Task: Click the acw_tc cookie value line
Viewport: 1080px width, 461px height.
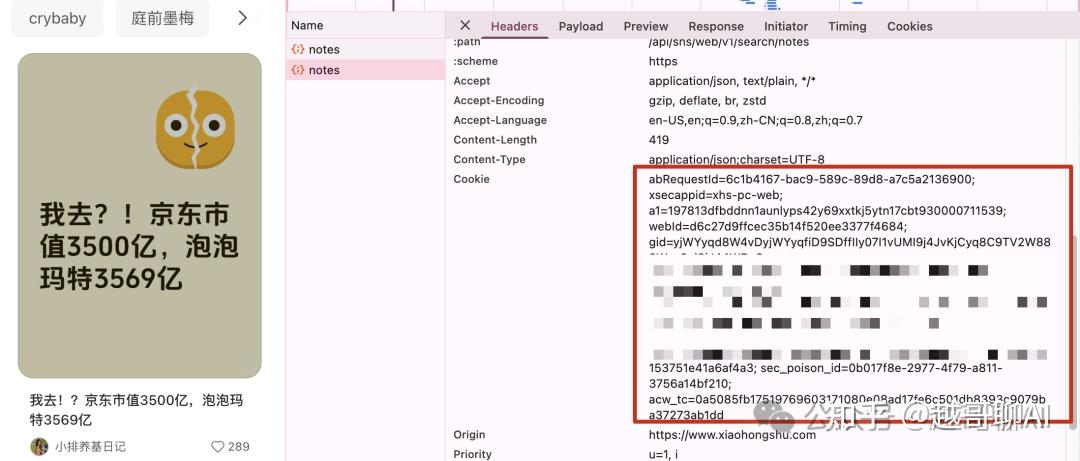Action: tap(847, 400)
